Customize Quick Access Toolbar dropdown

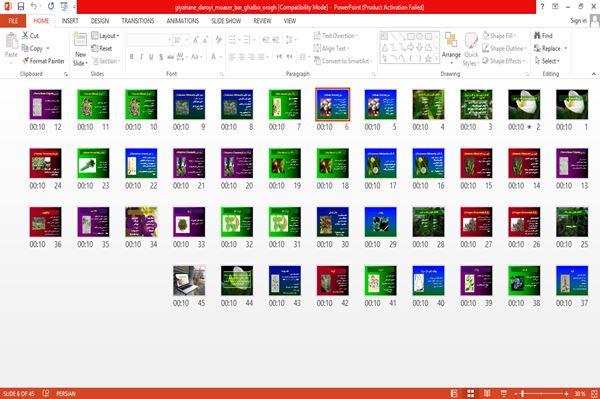(74, 7)
